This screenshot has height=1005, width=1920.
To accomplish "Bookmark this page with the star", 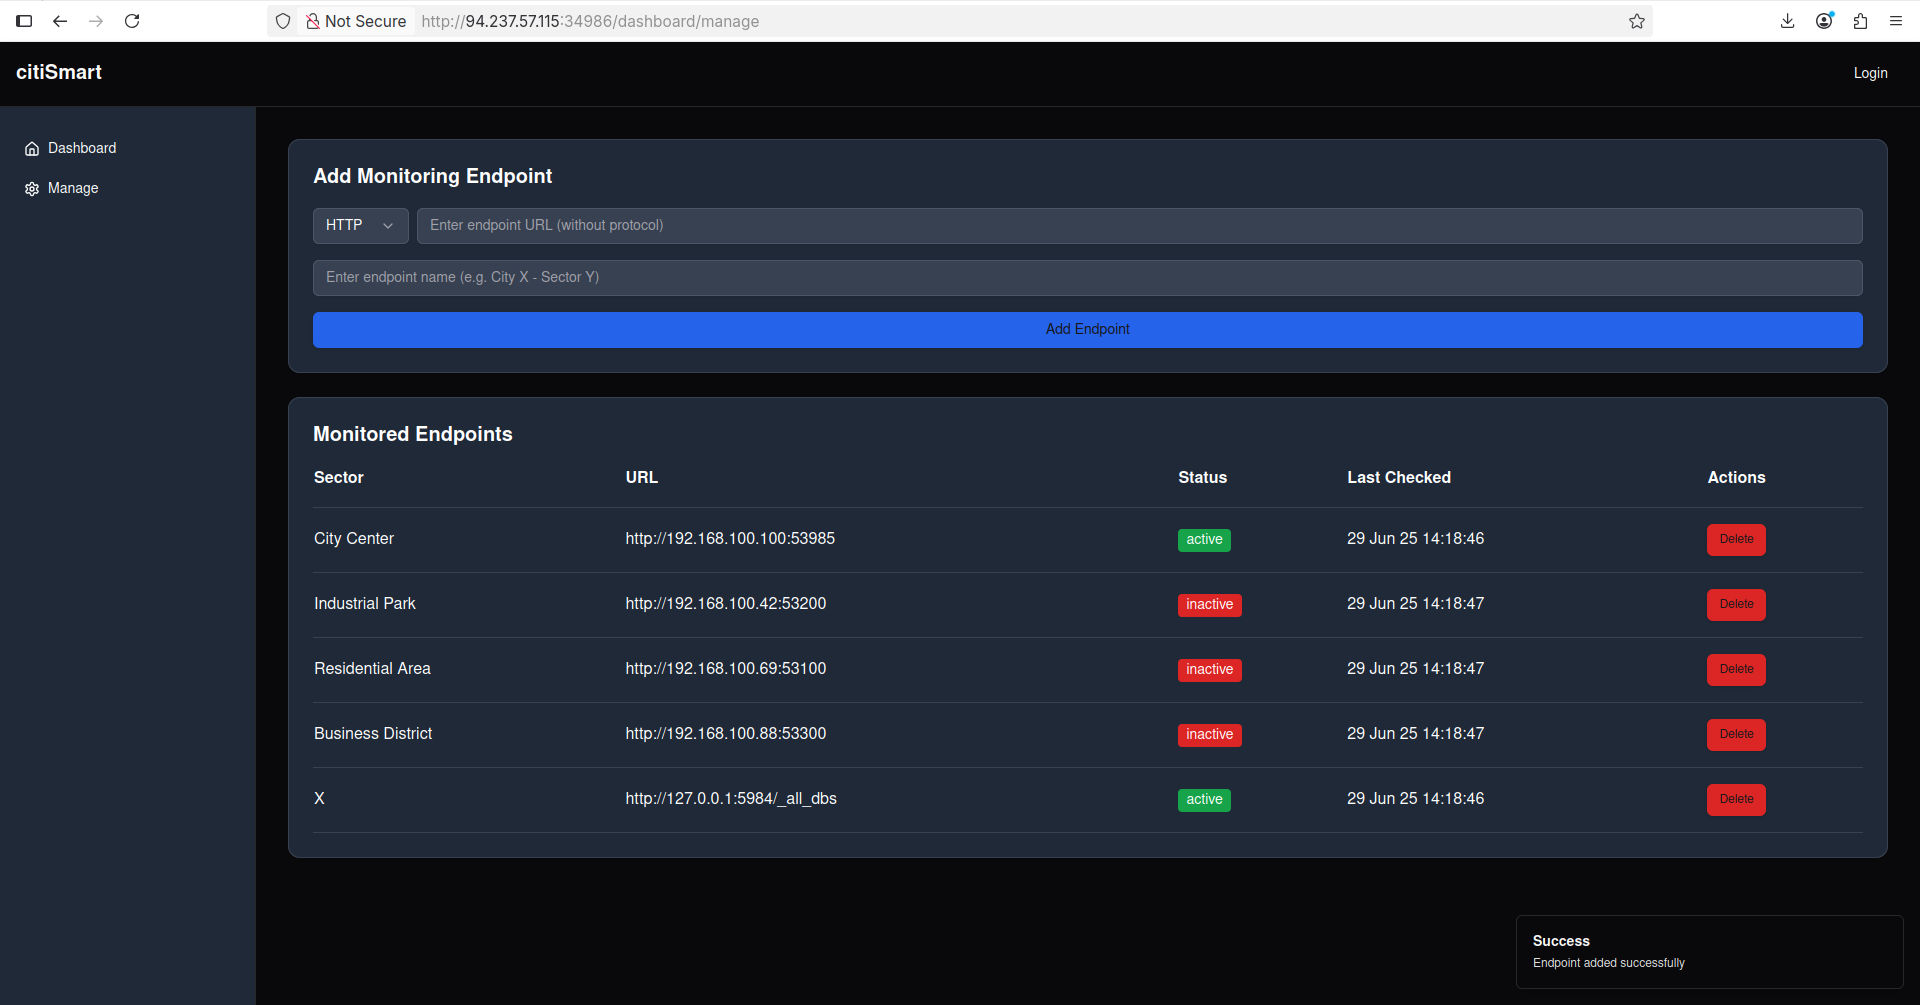I will (1637, 21).
